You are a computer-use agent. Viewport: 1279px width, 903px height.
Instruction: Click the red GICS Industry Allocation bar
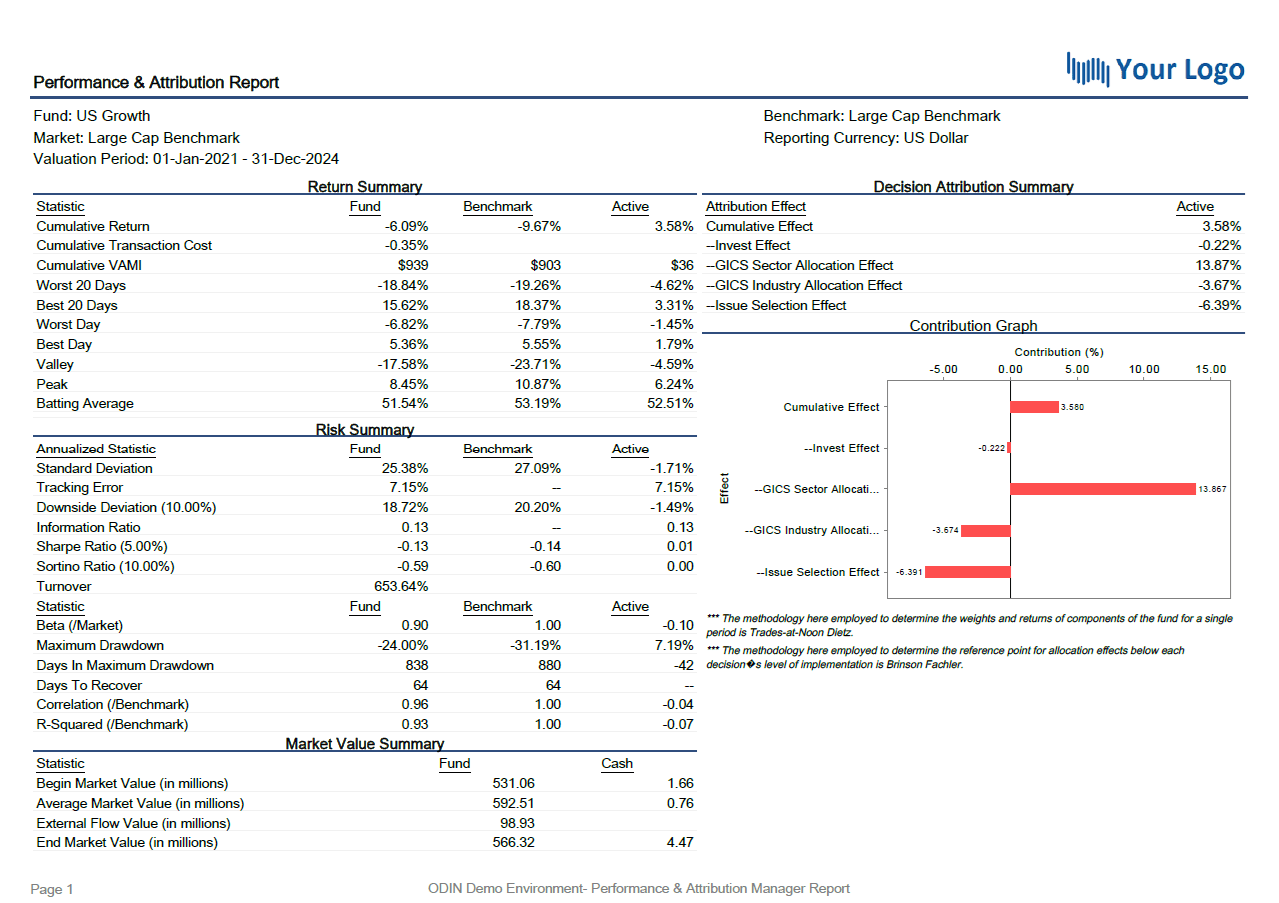(985, 531)
